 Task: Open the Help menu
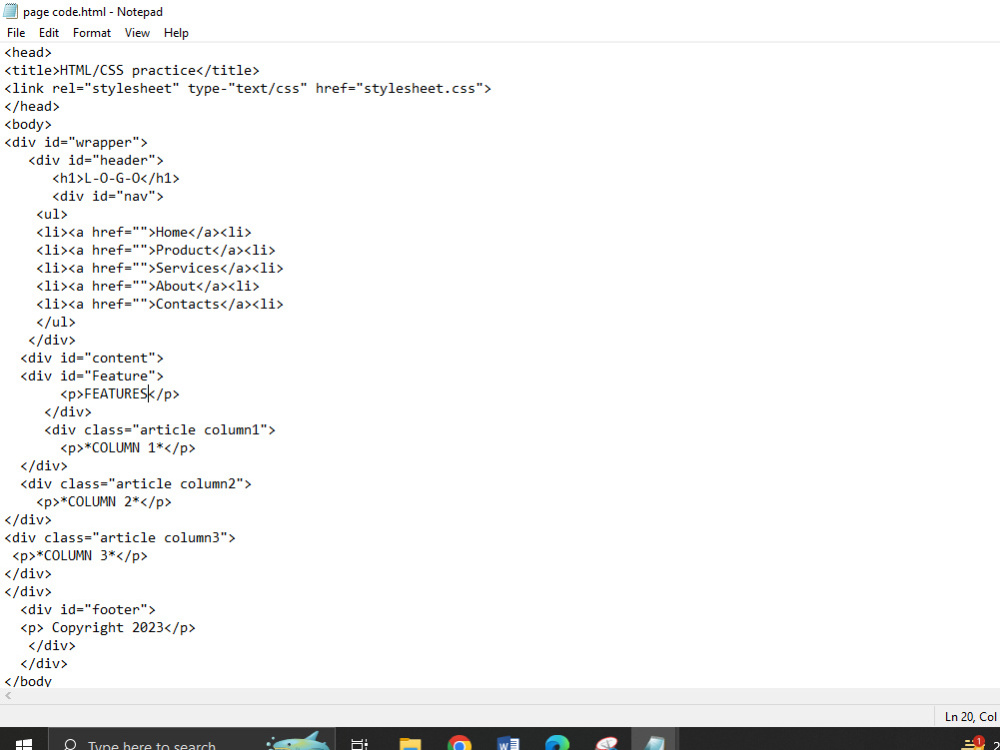(x=176, y=33)
